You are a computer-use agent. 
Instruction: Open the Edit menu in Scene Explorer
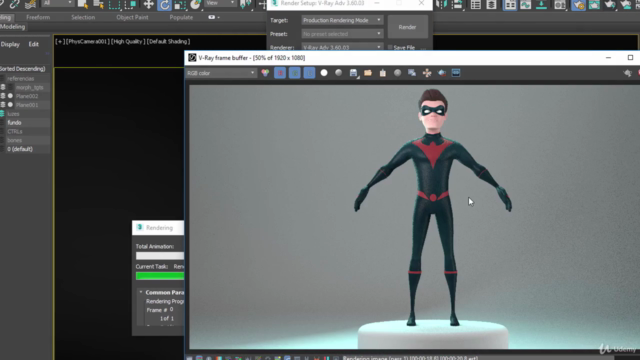point(33,44)
